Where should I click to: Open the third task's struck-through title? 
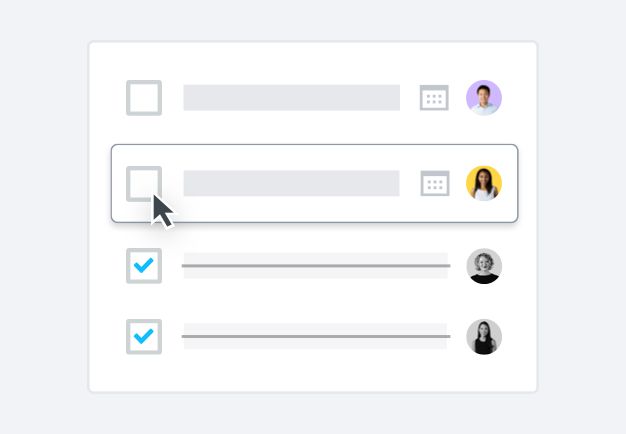315,266
